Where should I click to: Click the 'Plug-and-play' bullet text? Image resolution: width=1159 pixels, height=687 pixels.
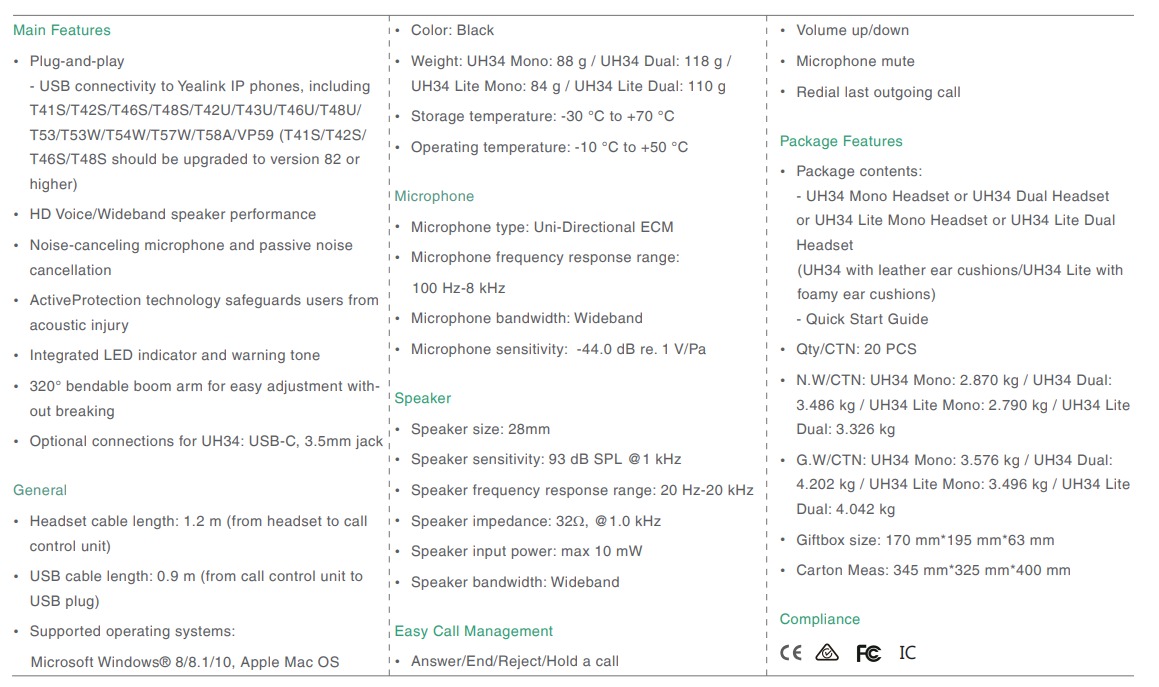[77, 61]
